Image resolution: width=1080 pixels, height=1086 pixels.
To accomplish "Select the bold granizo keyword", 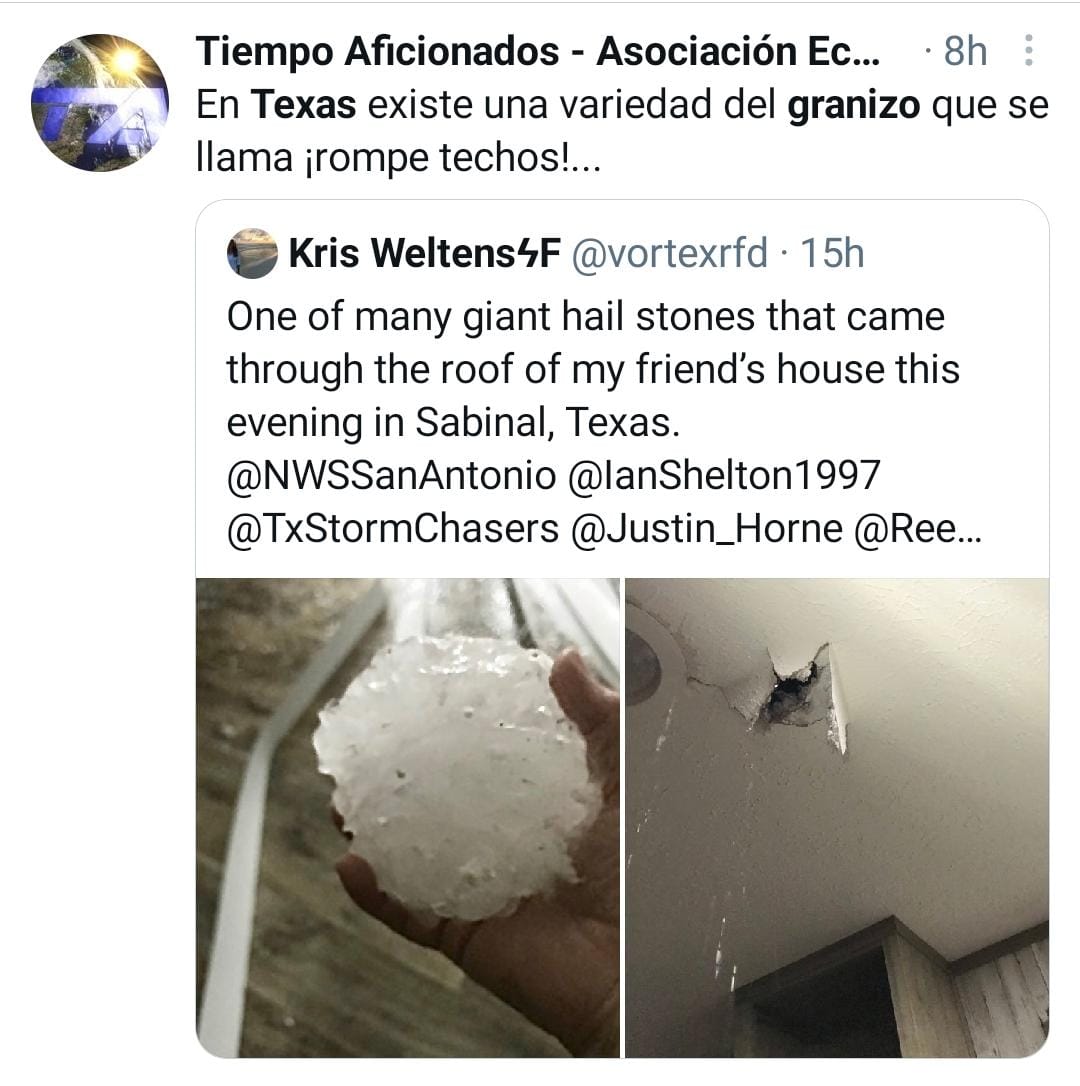I will (x=853, y=107).
